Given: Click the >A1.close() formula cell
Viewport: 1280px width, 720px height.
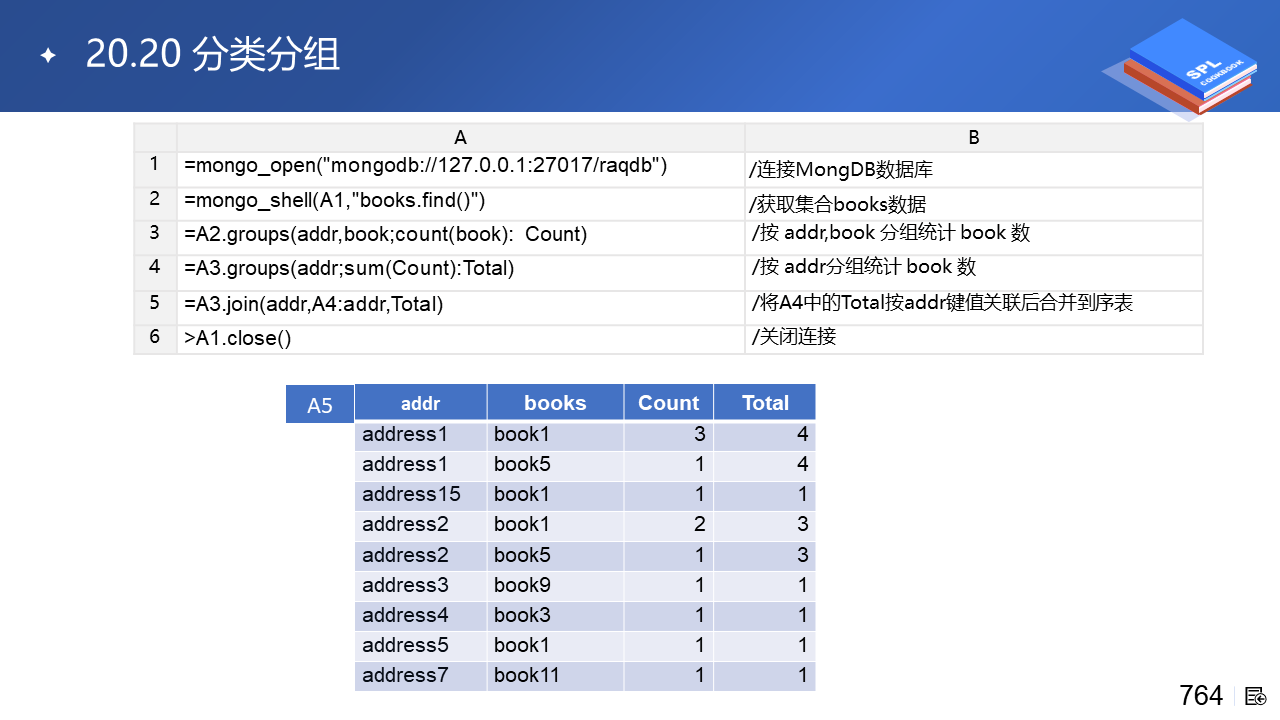Looking at the screenshot, I should (x=461, y=339).
